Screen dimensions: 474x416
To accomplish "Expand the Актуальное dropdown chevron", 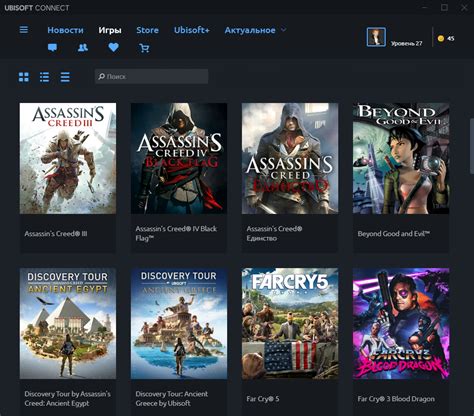I will point(283,30).
